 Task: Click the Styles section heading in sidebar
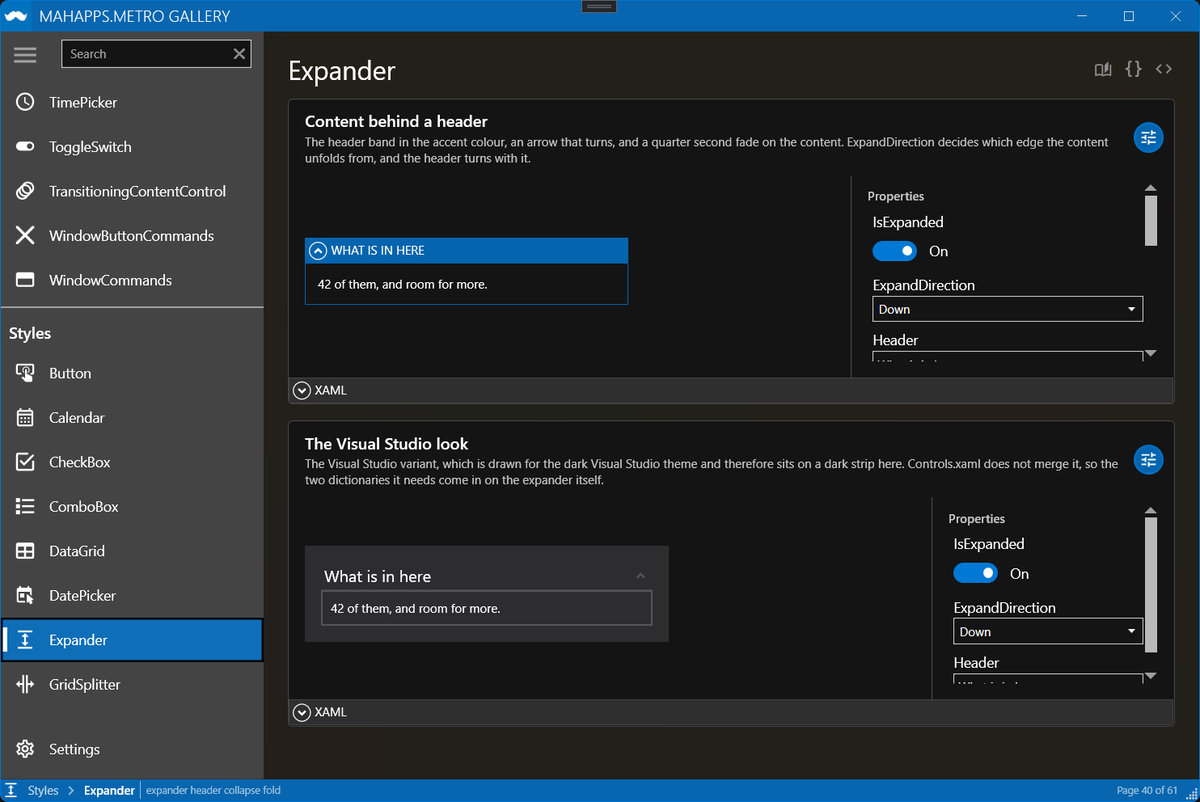pyautogui.click(x=30, y=333)
